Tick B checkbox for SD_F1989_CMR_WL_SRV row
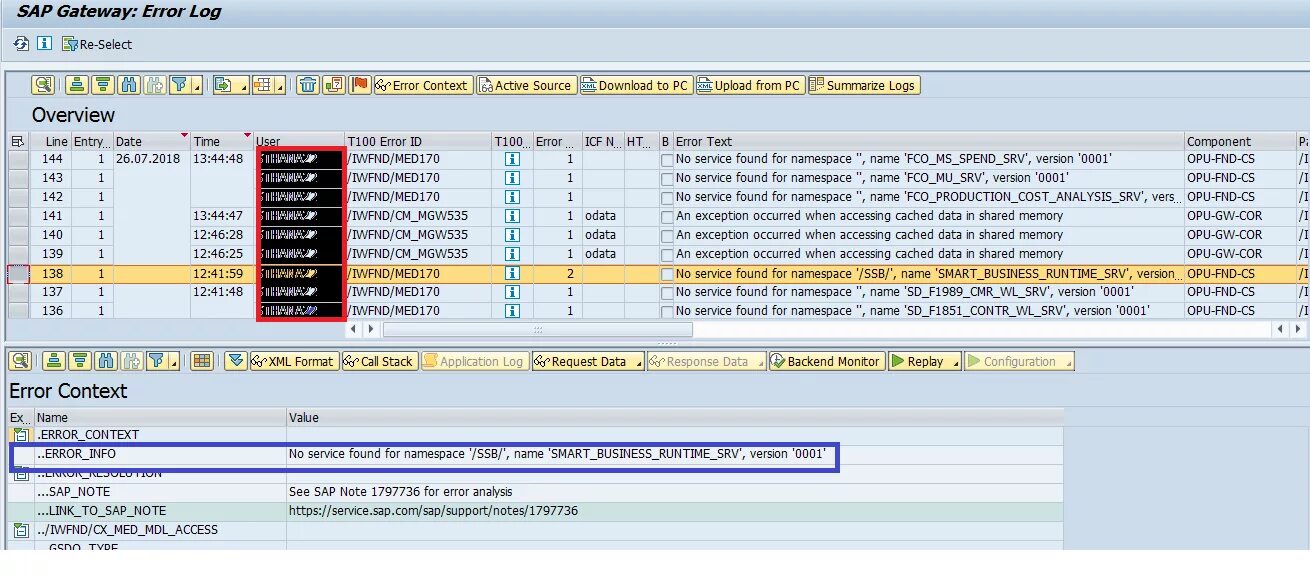Screen dimensions: 1310x578 (667, 292)
